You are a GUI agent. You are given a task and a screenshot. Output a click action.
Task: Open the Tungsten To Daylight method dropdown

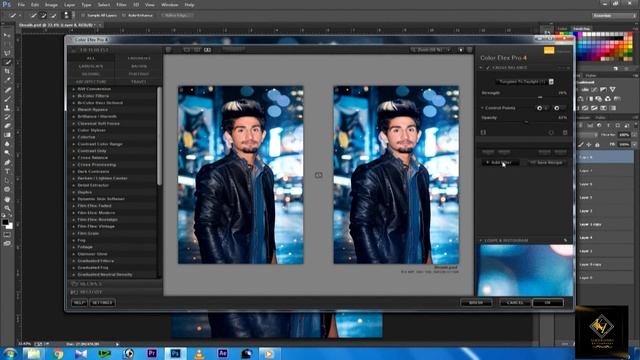click(x=524, y=82)
